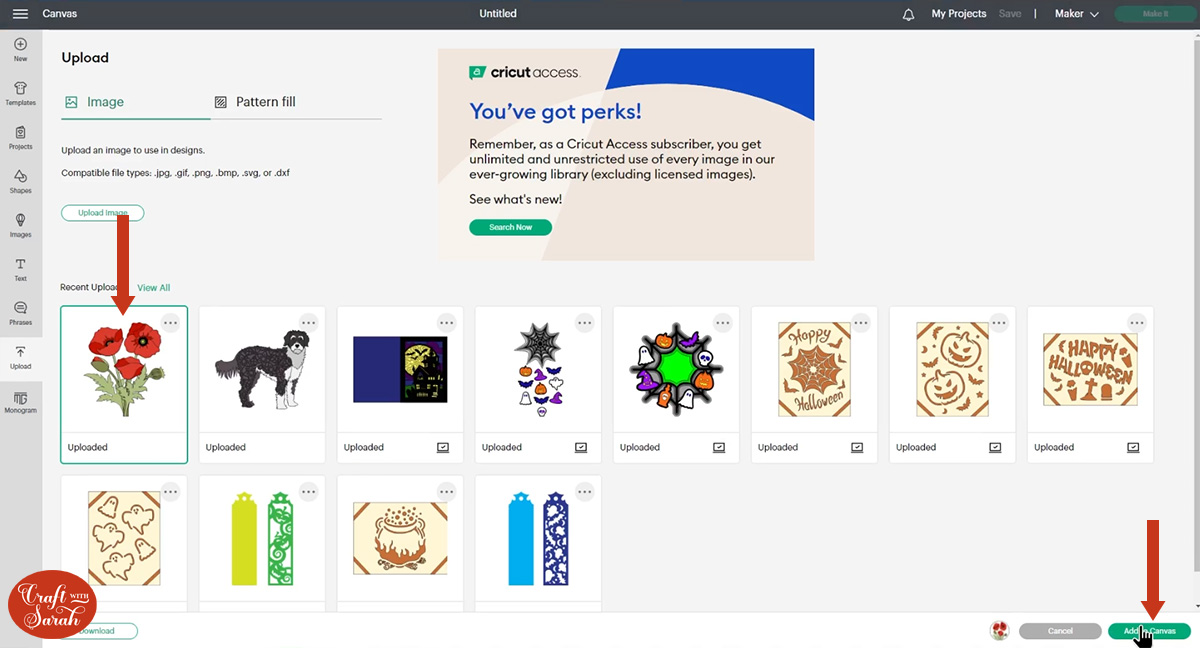This screenshot has width=1200, height=648.
Task: Open more options on the Happy Halloween spiderweb card
Action: (x=860, y=322)
